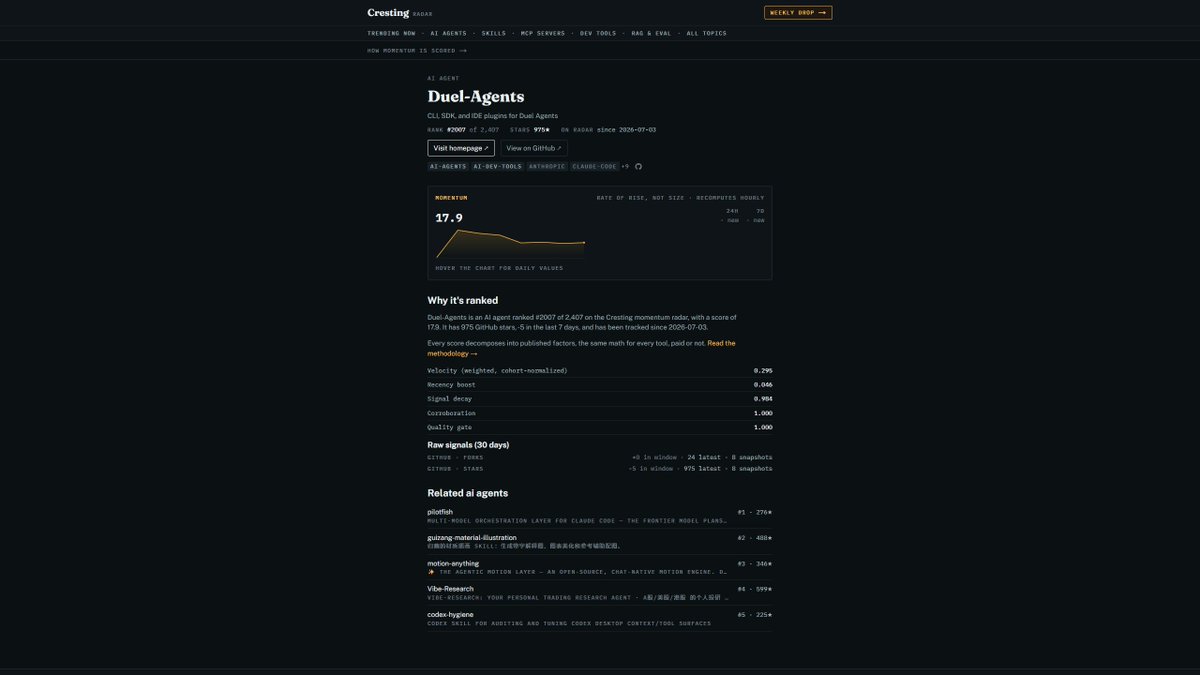Select the ANTHROPIC tag
The width and height of the screenshot is (1200, 675).
[547, 167]
